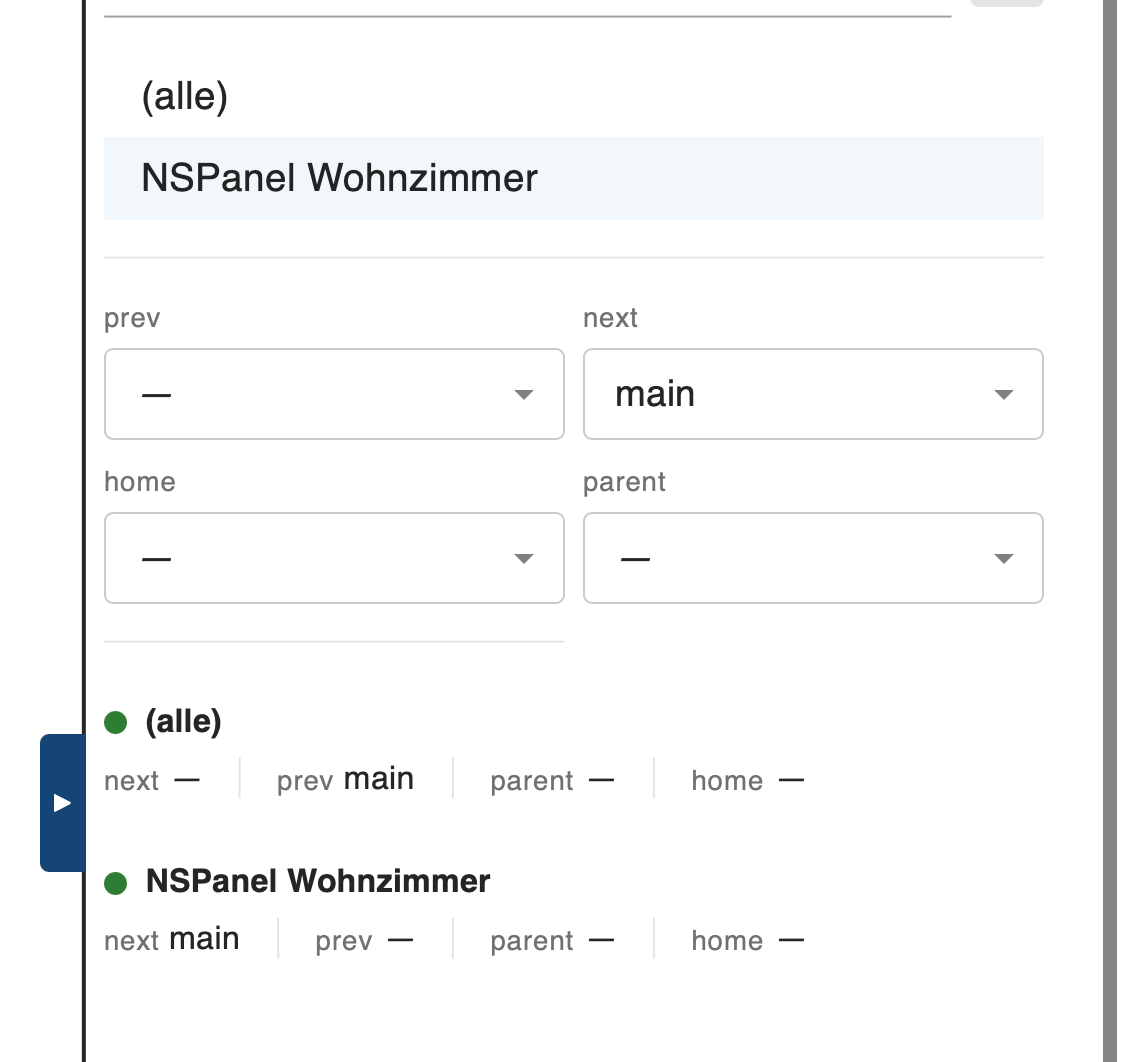Click the "parent" entry in (alle) summary
This screenshot has width=1122, height=1062.
552,780
